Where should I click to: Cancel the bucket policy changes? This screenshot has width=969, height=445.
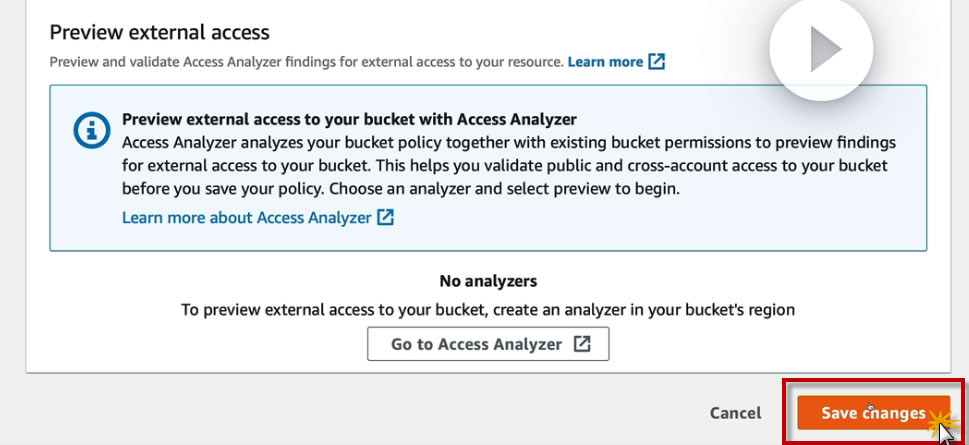point(735,413)
